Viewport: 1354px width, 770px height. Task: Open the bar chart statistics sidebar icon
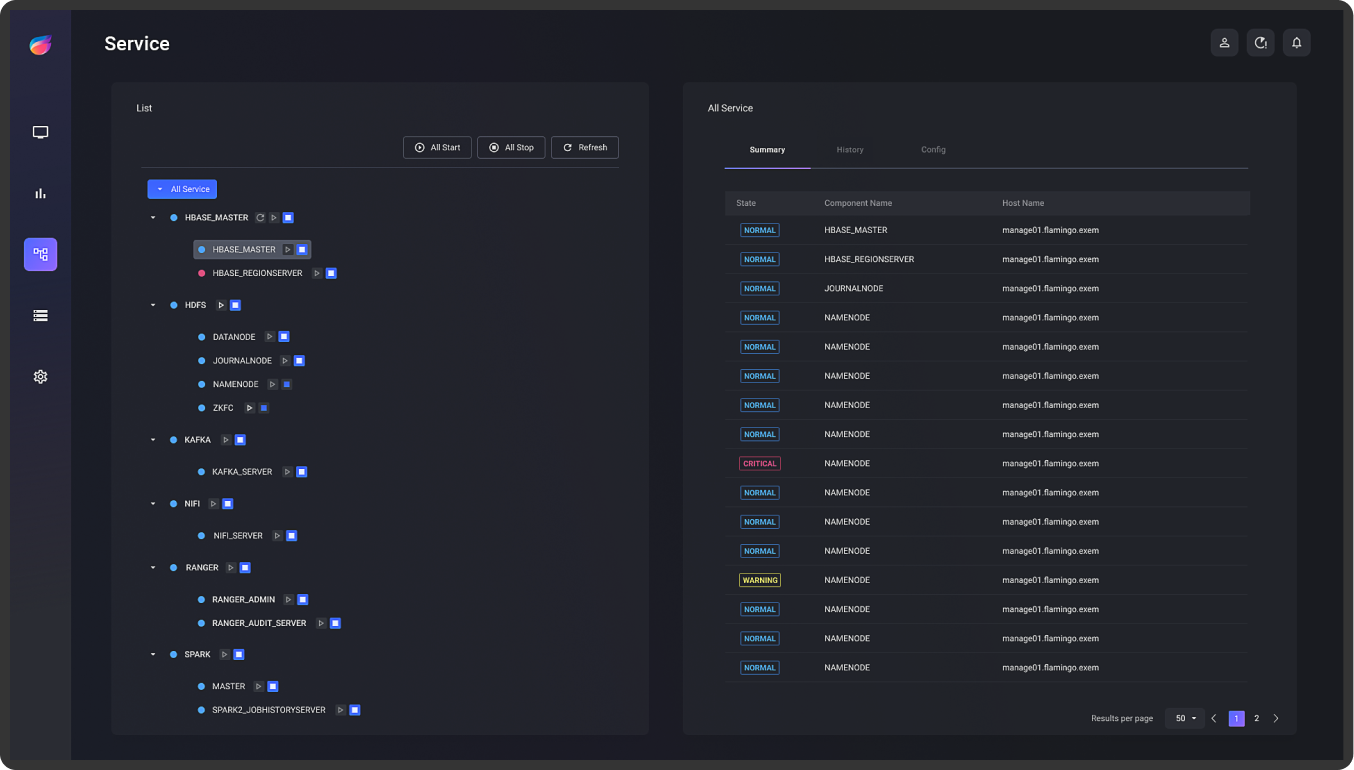click(40, 193)
